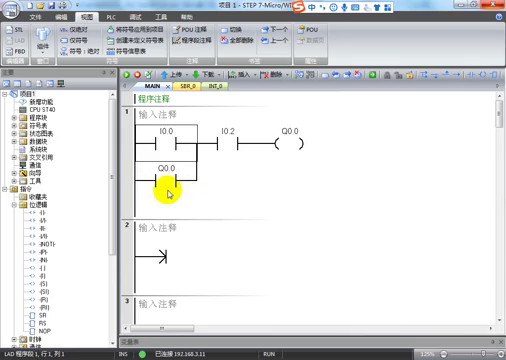Viewport: 506px width, 360px height.
Task: Switch editor to FBD view
Action: point(15,51)
